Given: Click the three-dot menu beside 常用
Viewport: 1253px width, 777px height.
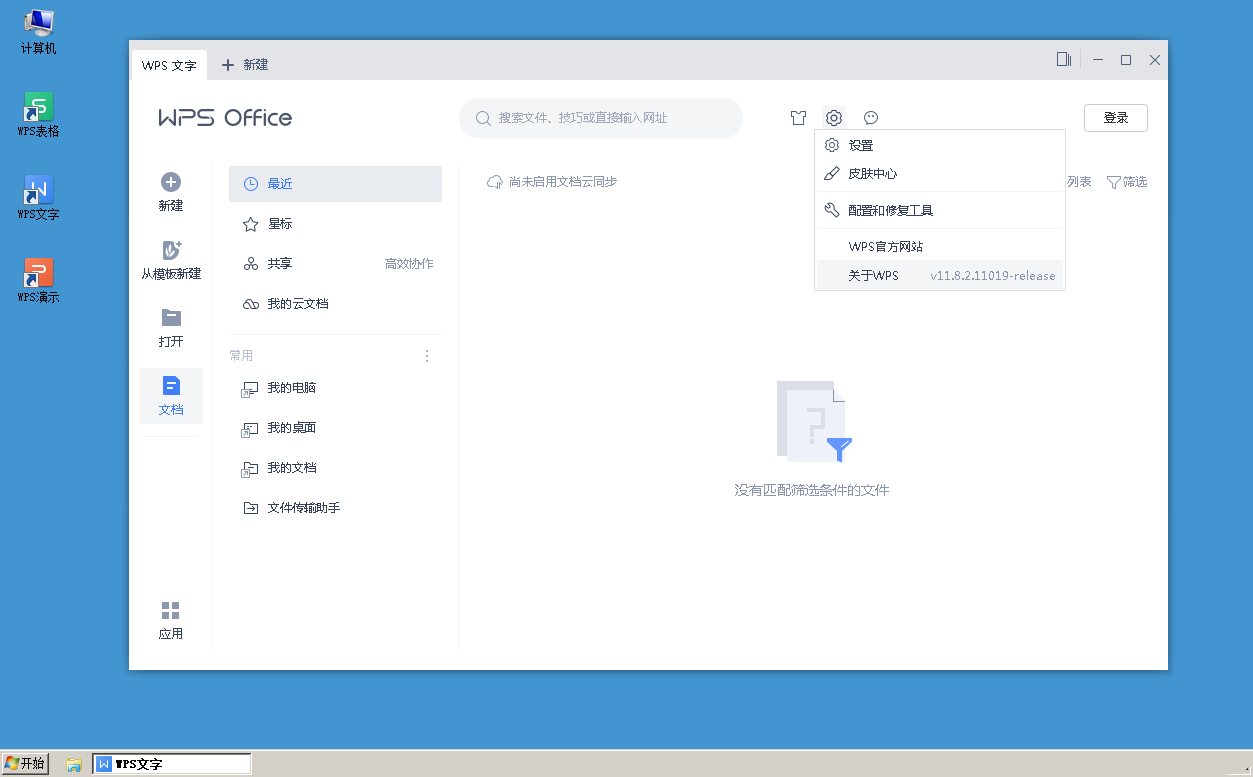Looking at the screenshot, I should click(427, 356).
